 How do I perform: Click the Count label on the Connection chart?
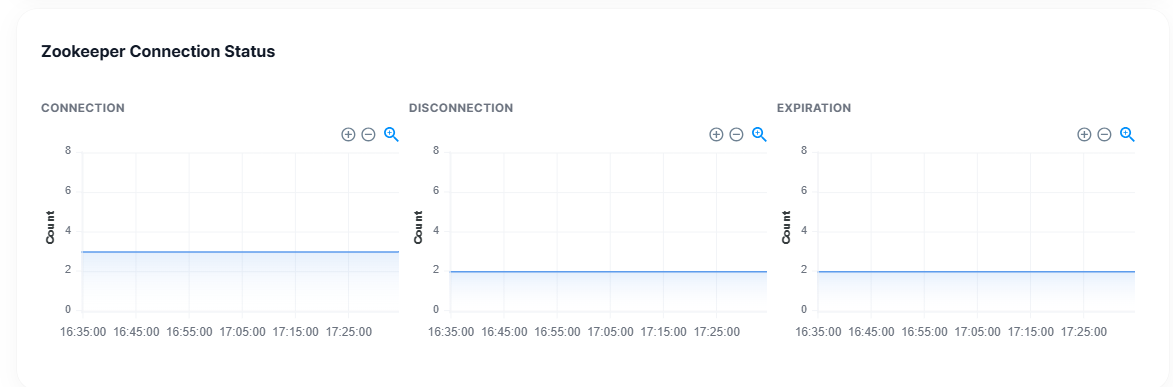click(50, 227)
